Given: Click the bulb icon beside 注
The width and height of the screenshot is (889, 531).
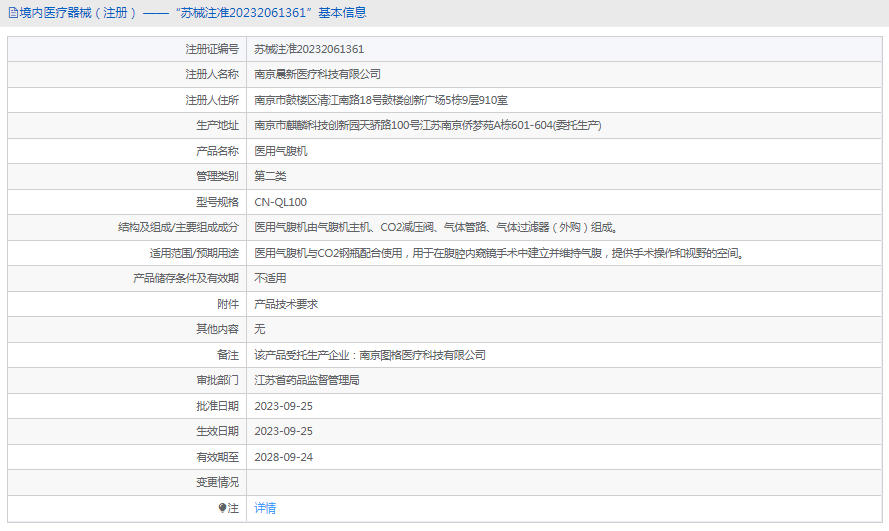Looking at the screenshot, I should coord(222,508).
